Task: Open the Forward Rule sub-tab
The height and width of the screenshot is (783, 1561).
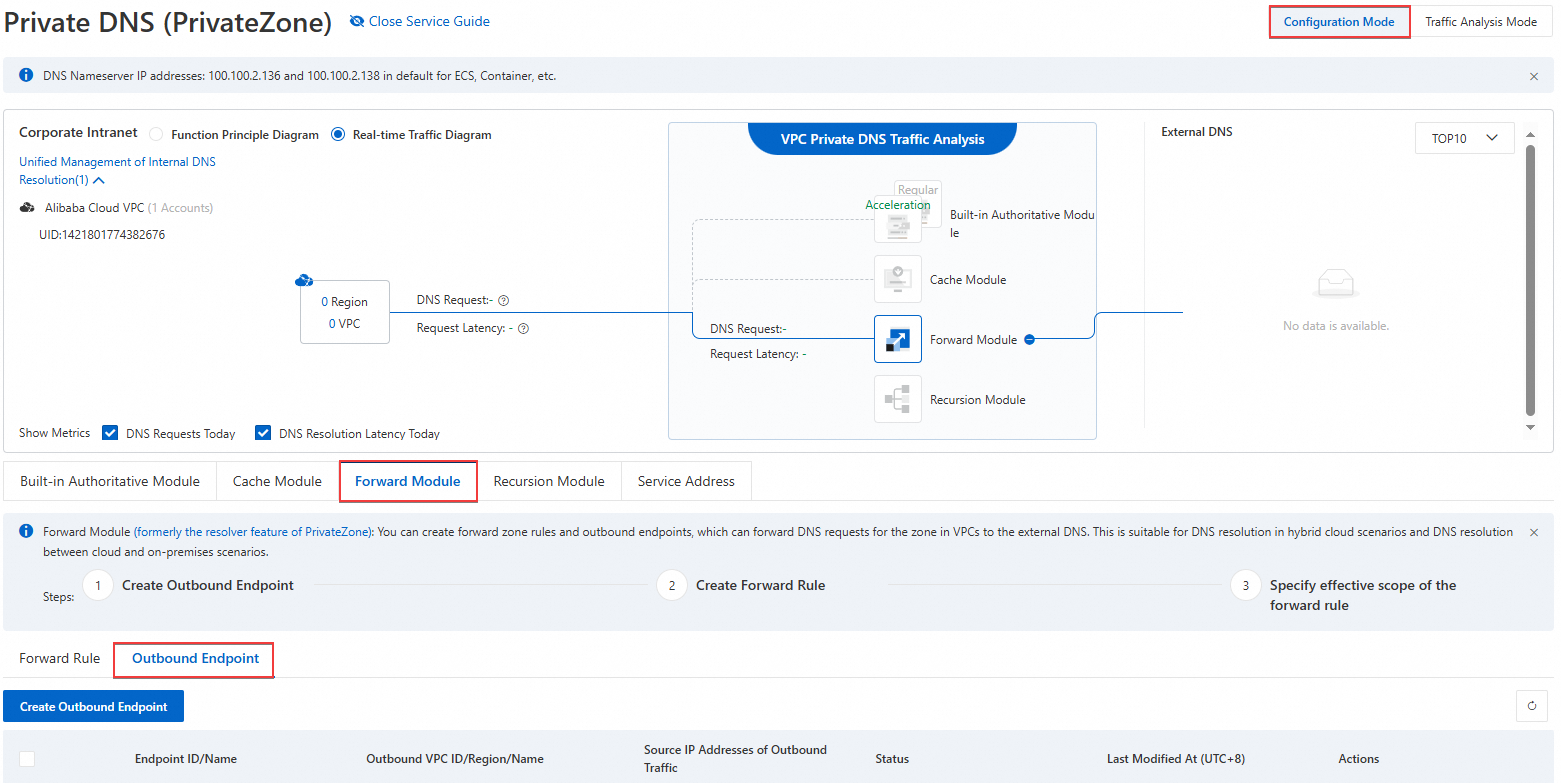Action: point(60,658)
